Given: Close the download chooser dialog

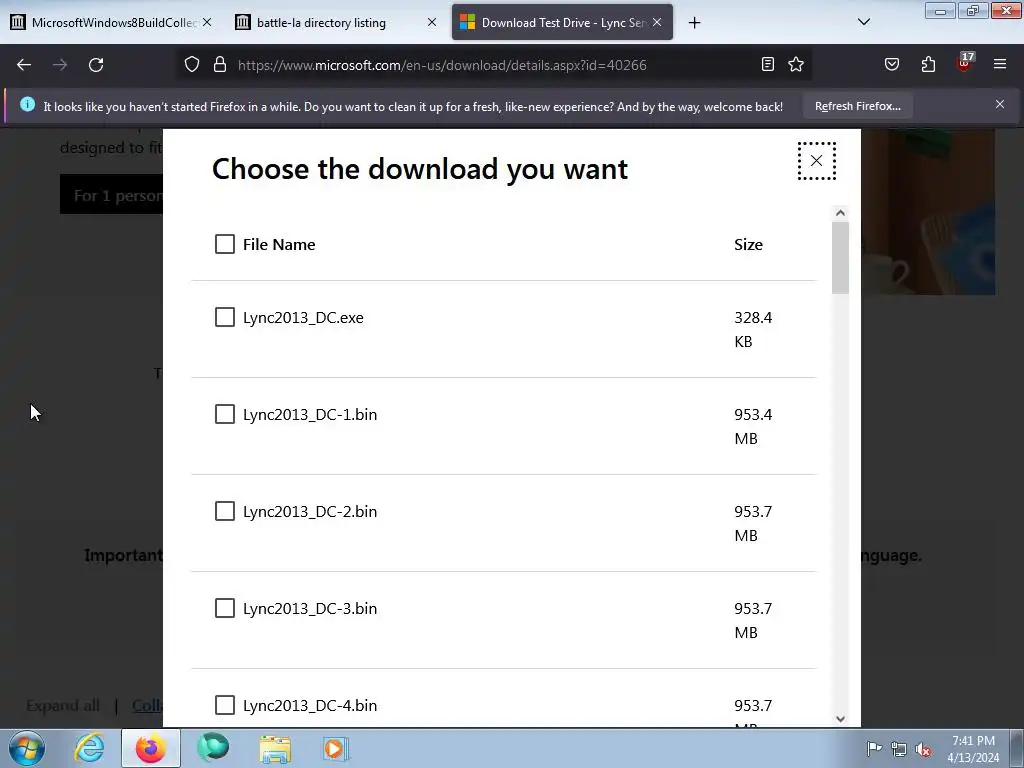Looking at the screenshot, I should pyautogui.click(x=816, y=161).
